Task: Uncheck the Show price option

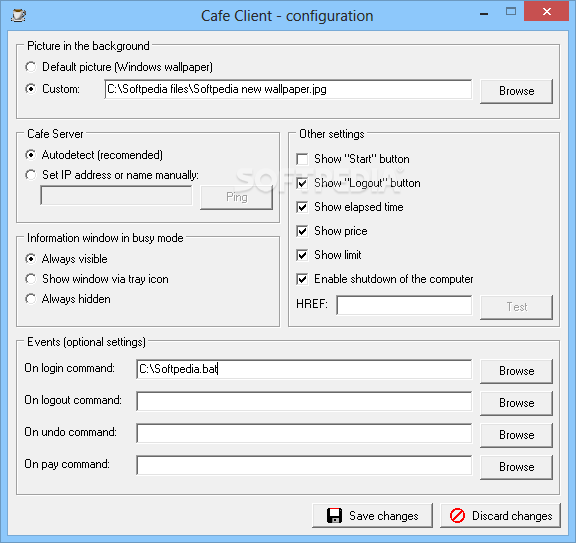Action: tap(302, 231)
